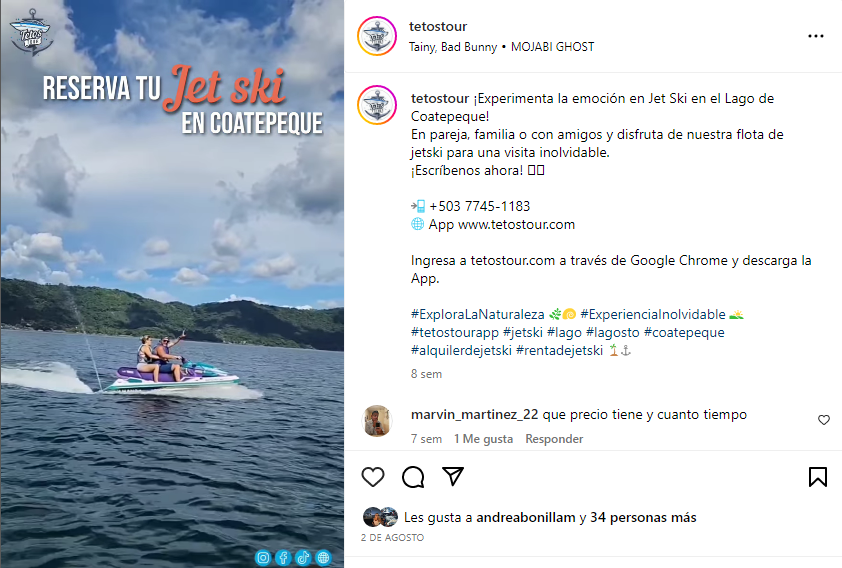The height and width of the screenshot is (568, 842).
Task: Click the Facebook icon on the video
Action: [x=283, y=558]
